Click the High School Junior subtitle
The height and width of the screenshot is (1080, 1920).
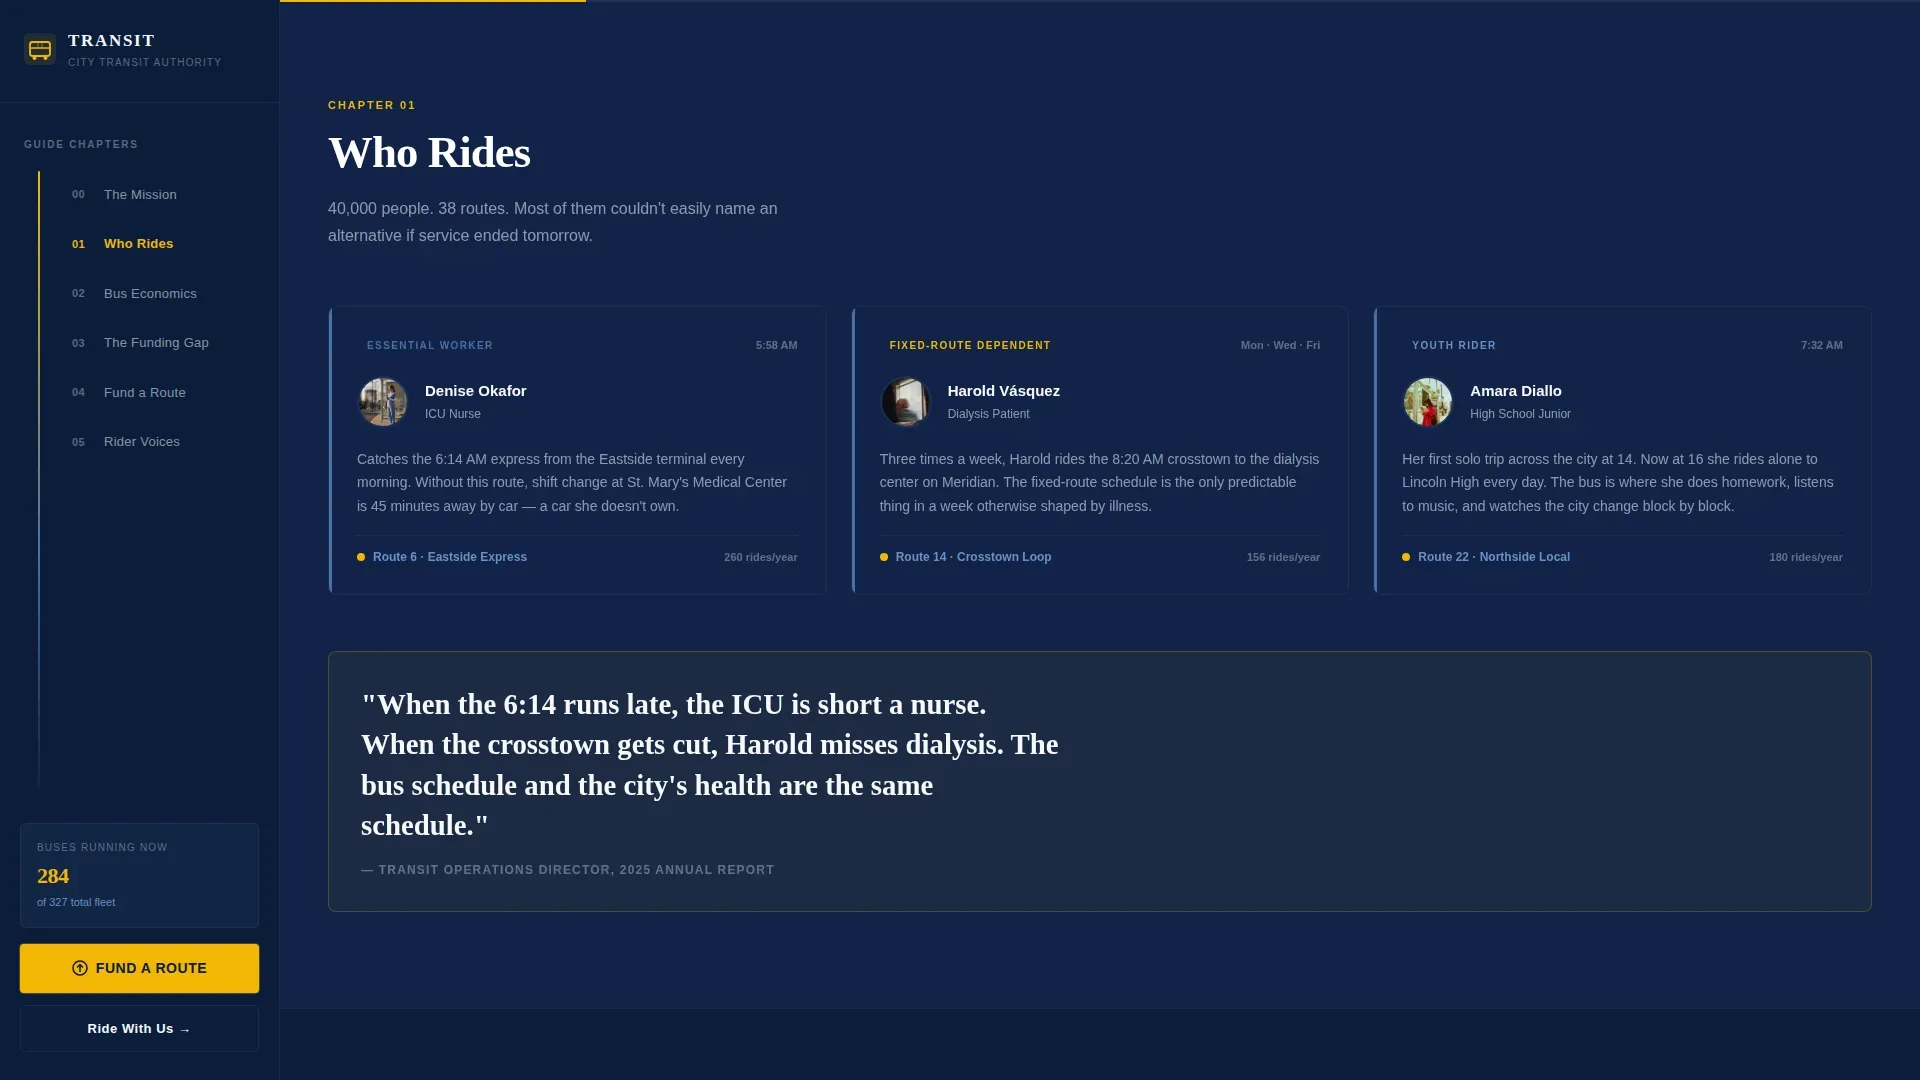tap(1520, 414)
